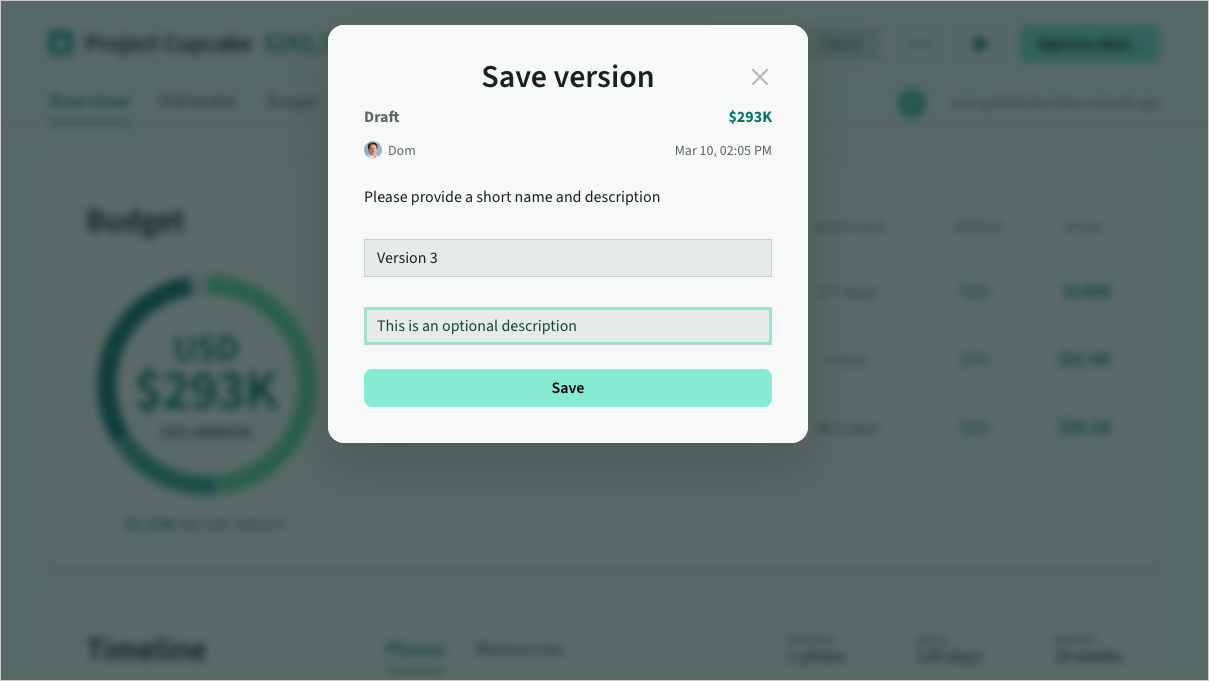
Task: Click the Save version heading
Action: [x=567, y=77]
